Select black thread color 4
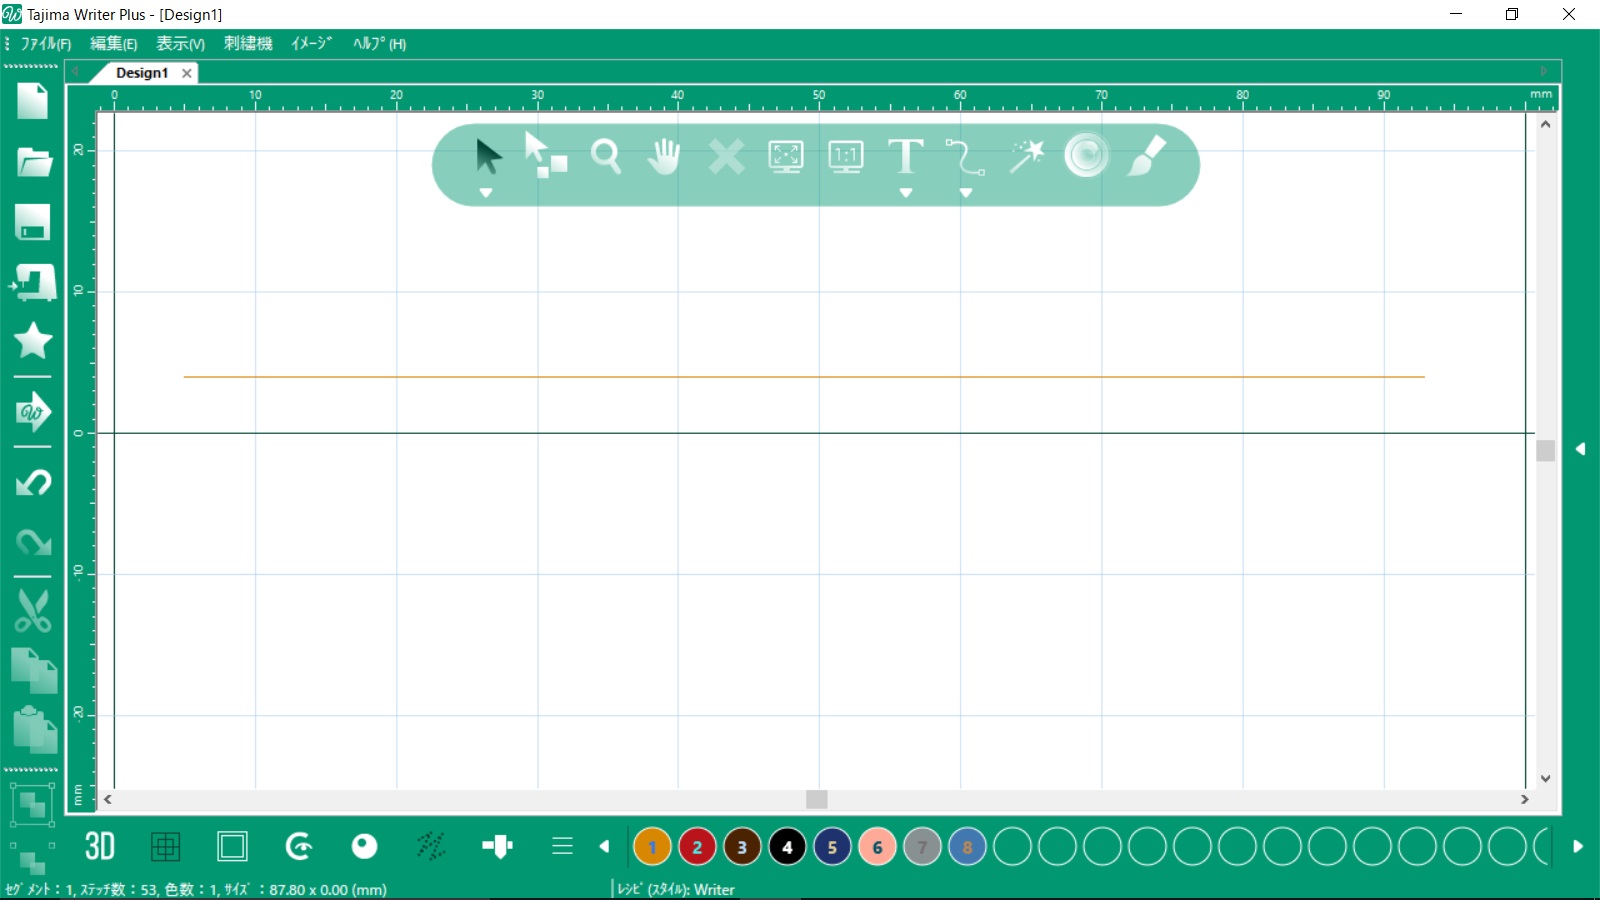 click(787, 847)
